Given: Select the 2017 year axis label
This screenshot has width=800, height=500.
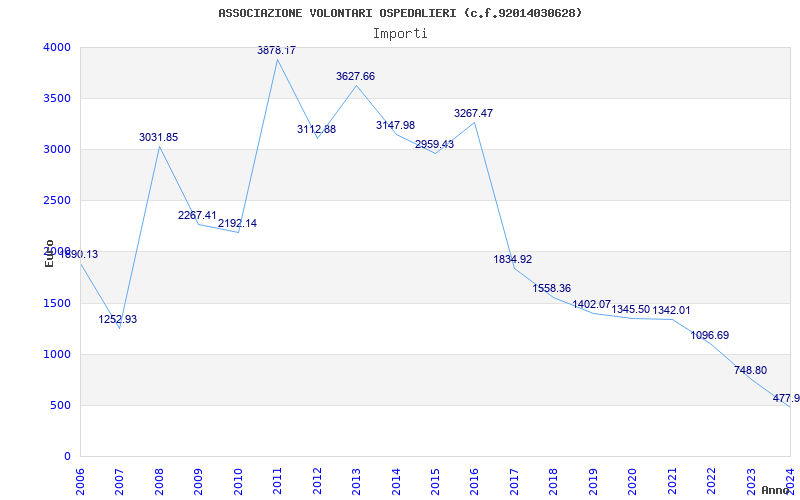Looking at the screenshot, I should click(x=514, y=480).
